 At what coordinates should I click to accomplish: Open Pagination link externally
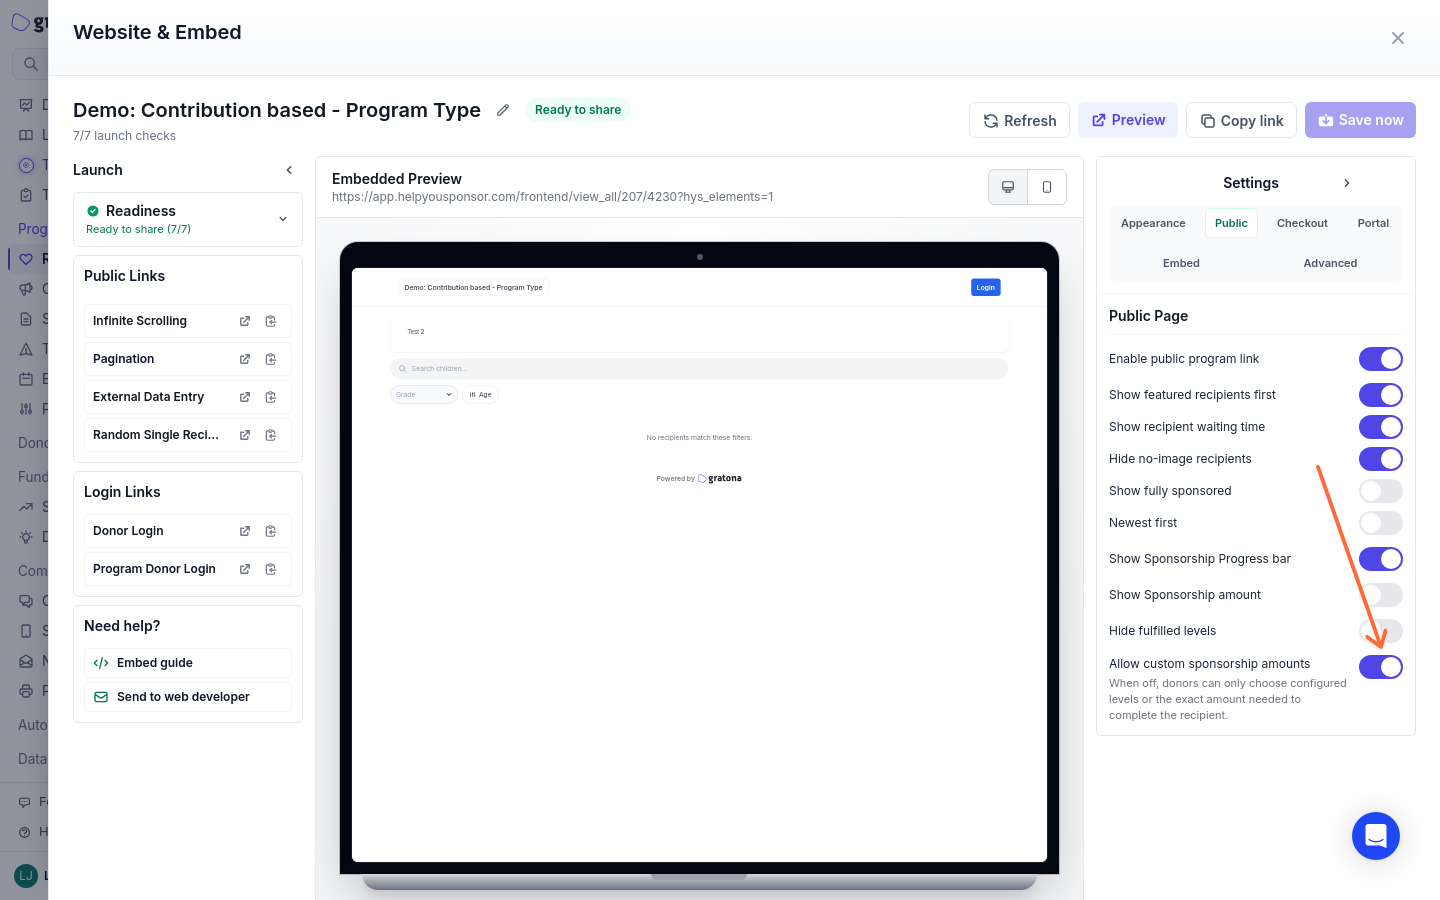(x=245, y=359)
